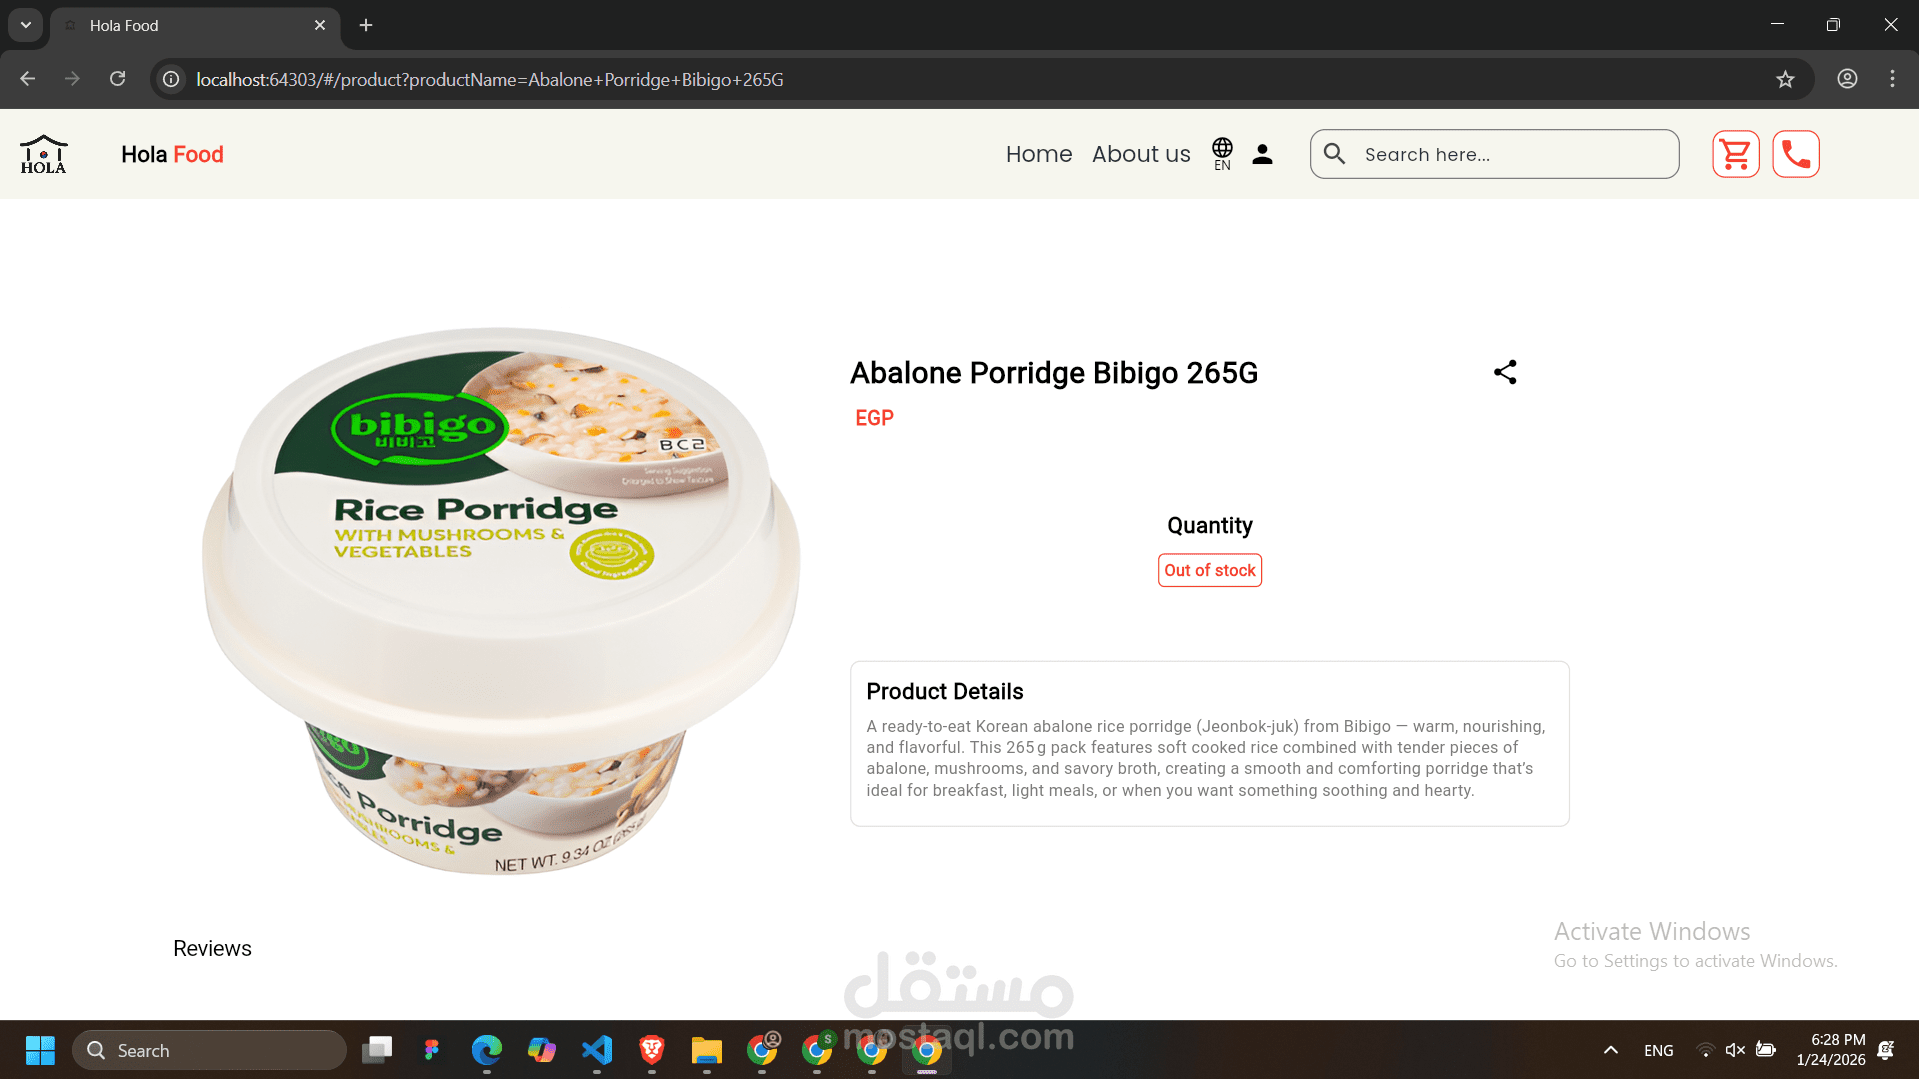This screenshot has height=1079, width=1919.
Task: Switch language using the globe EN icon
Action: (1222, 154)
